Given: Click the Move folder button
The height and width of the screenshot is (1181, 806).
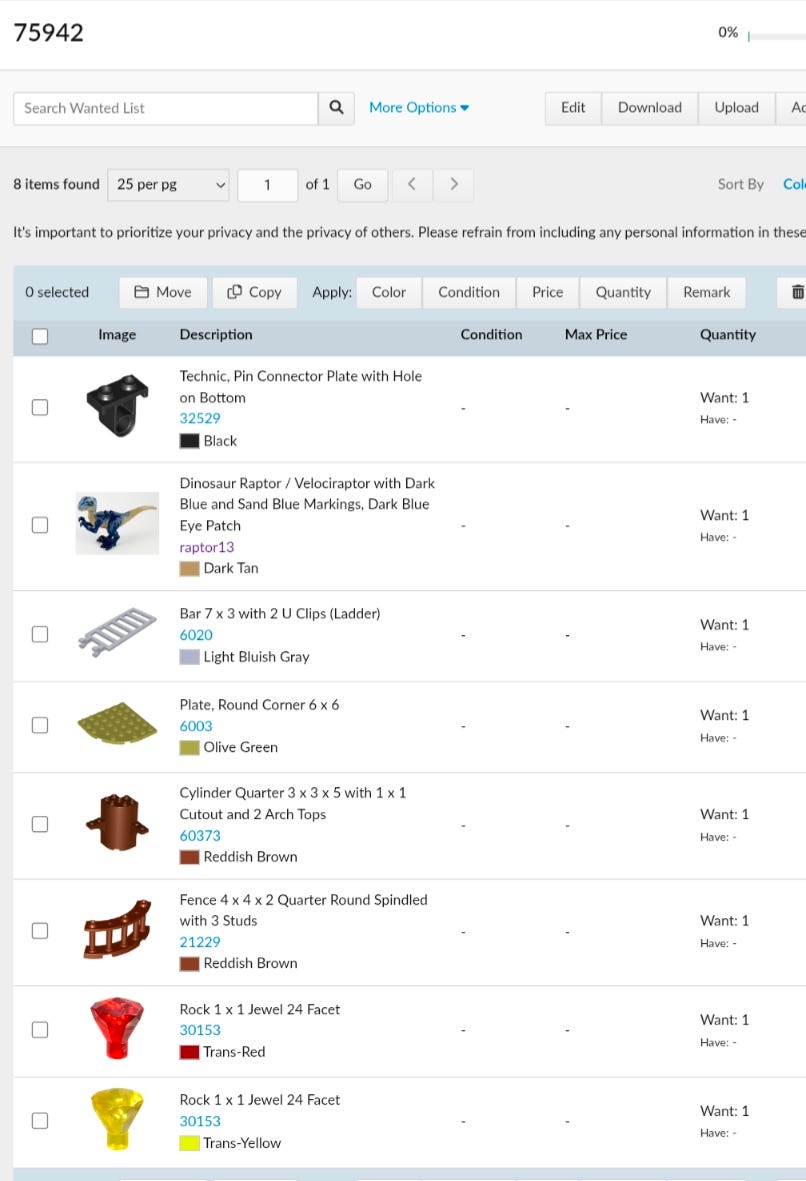Looking at the screenshot, I should 163,292.
